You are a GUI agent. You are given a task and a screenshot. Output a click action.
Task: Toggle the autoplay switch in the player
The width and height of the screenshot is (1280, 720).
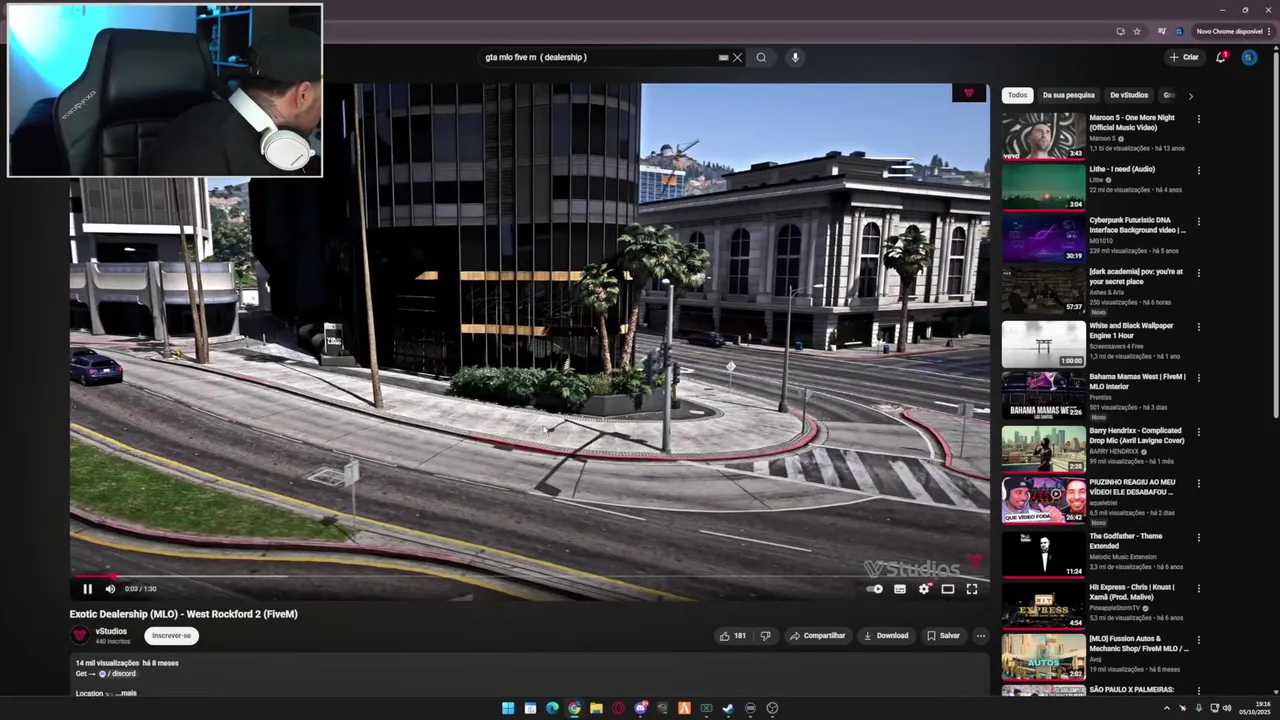[875, 589]
